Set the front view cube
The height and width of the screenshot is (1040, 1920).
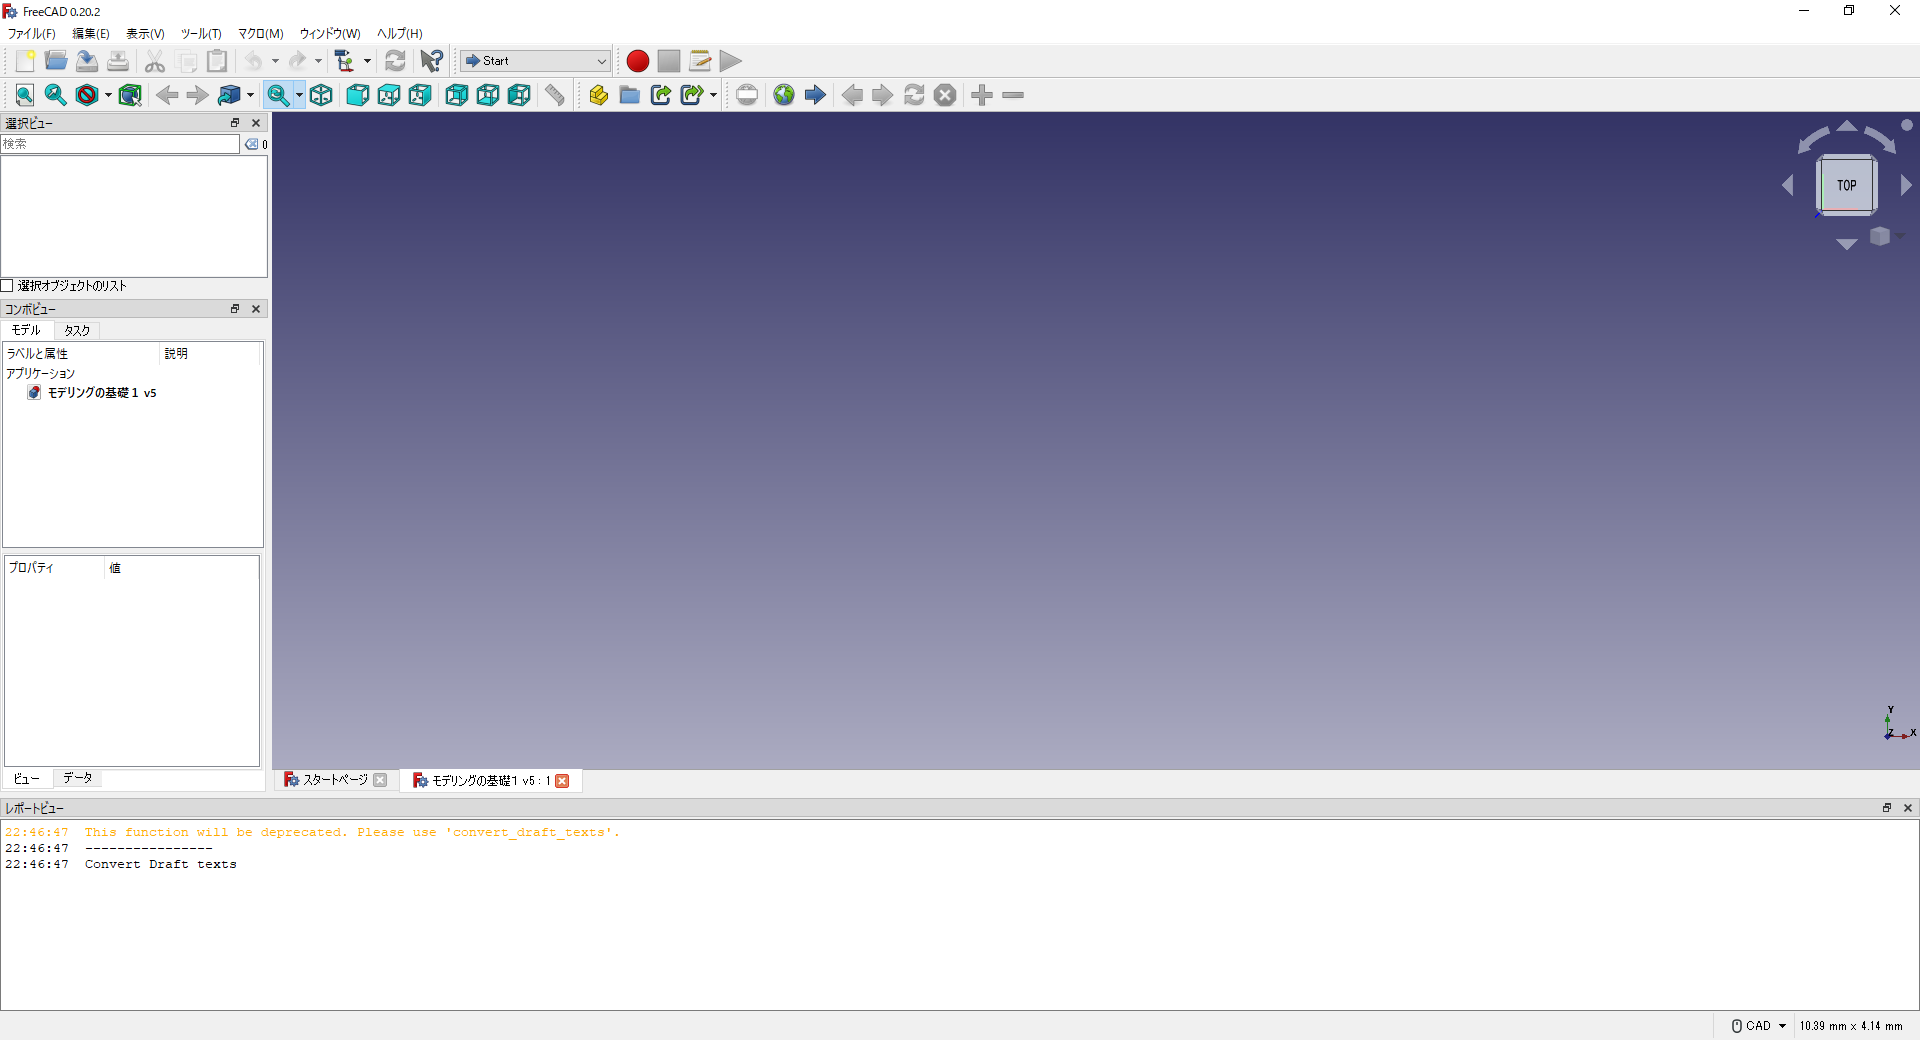pyautogui.click(x=358, y=95)
